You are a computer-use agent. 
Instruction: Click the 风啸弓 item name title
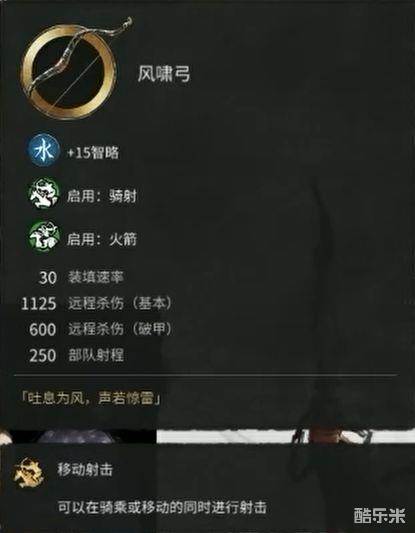(164, 74)
